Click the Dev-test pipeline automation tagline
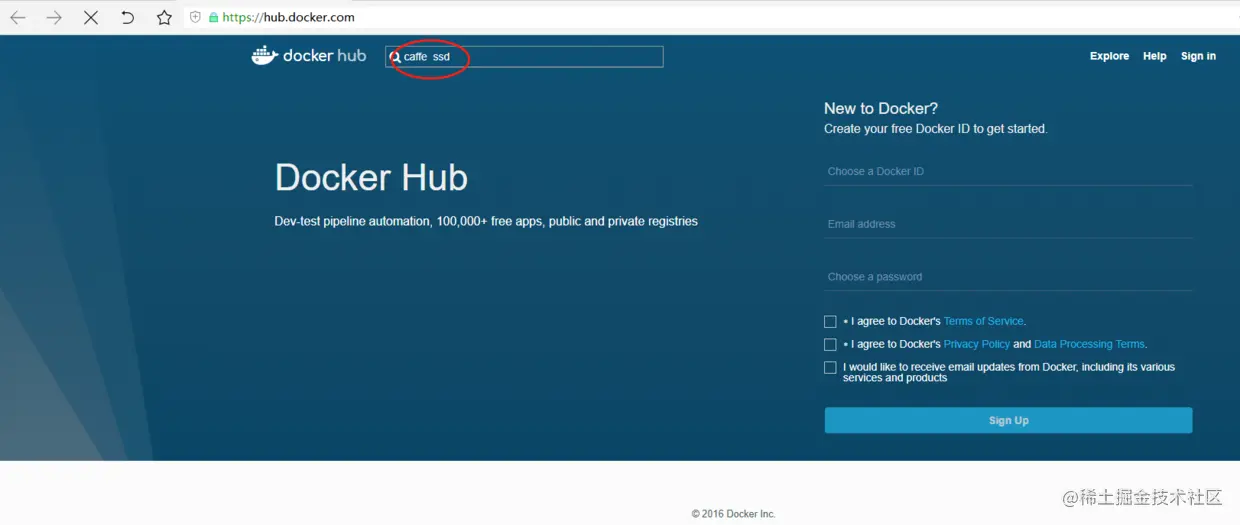This screenshot has width=1240, height=525. pos(486,221)
